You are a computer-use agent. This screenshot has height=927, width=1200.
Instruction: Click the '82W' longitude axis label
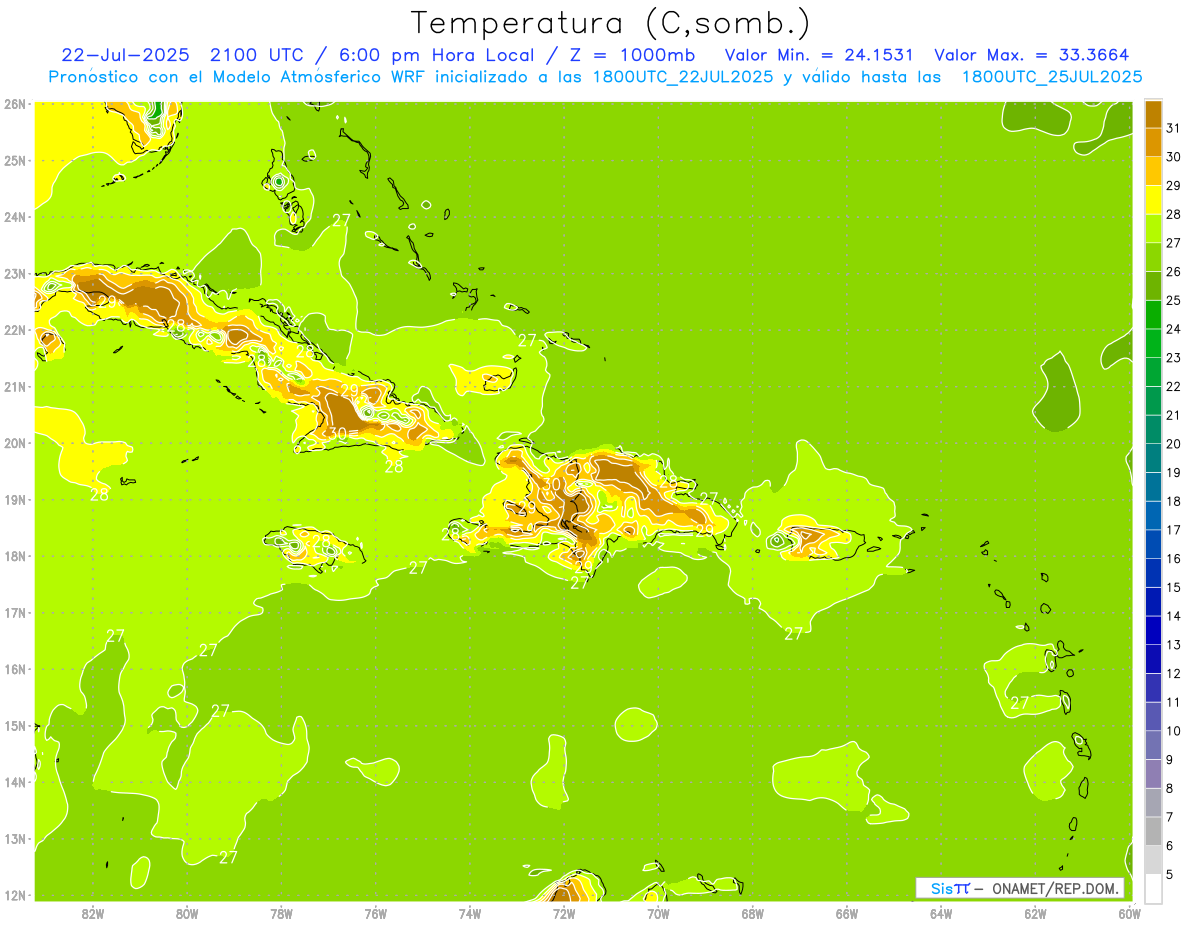pos(93,913)
